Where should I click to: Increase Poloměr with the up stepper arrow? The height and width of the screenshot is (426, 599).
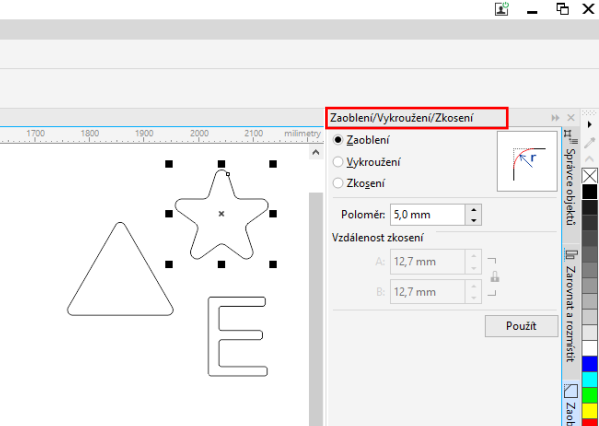click(x=473, y=210)
